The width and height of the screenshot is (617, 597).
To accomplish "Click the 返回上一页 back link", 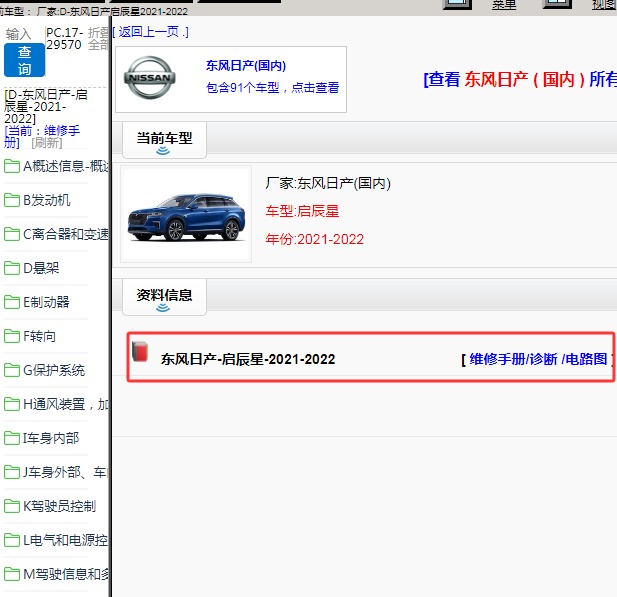I will pos(150,32).
